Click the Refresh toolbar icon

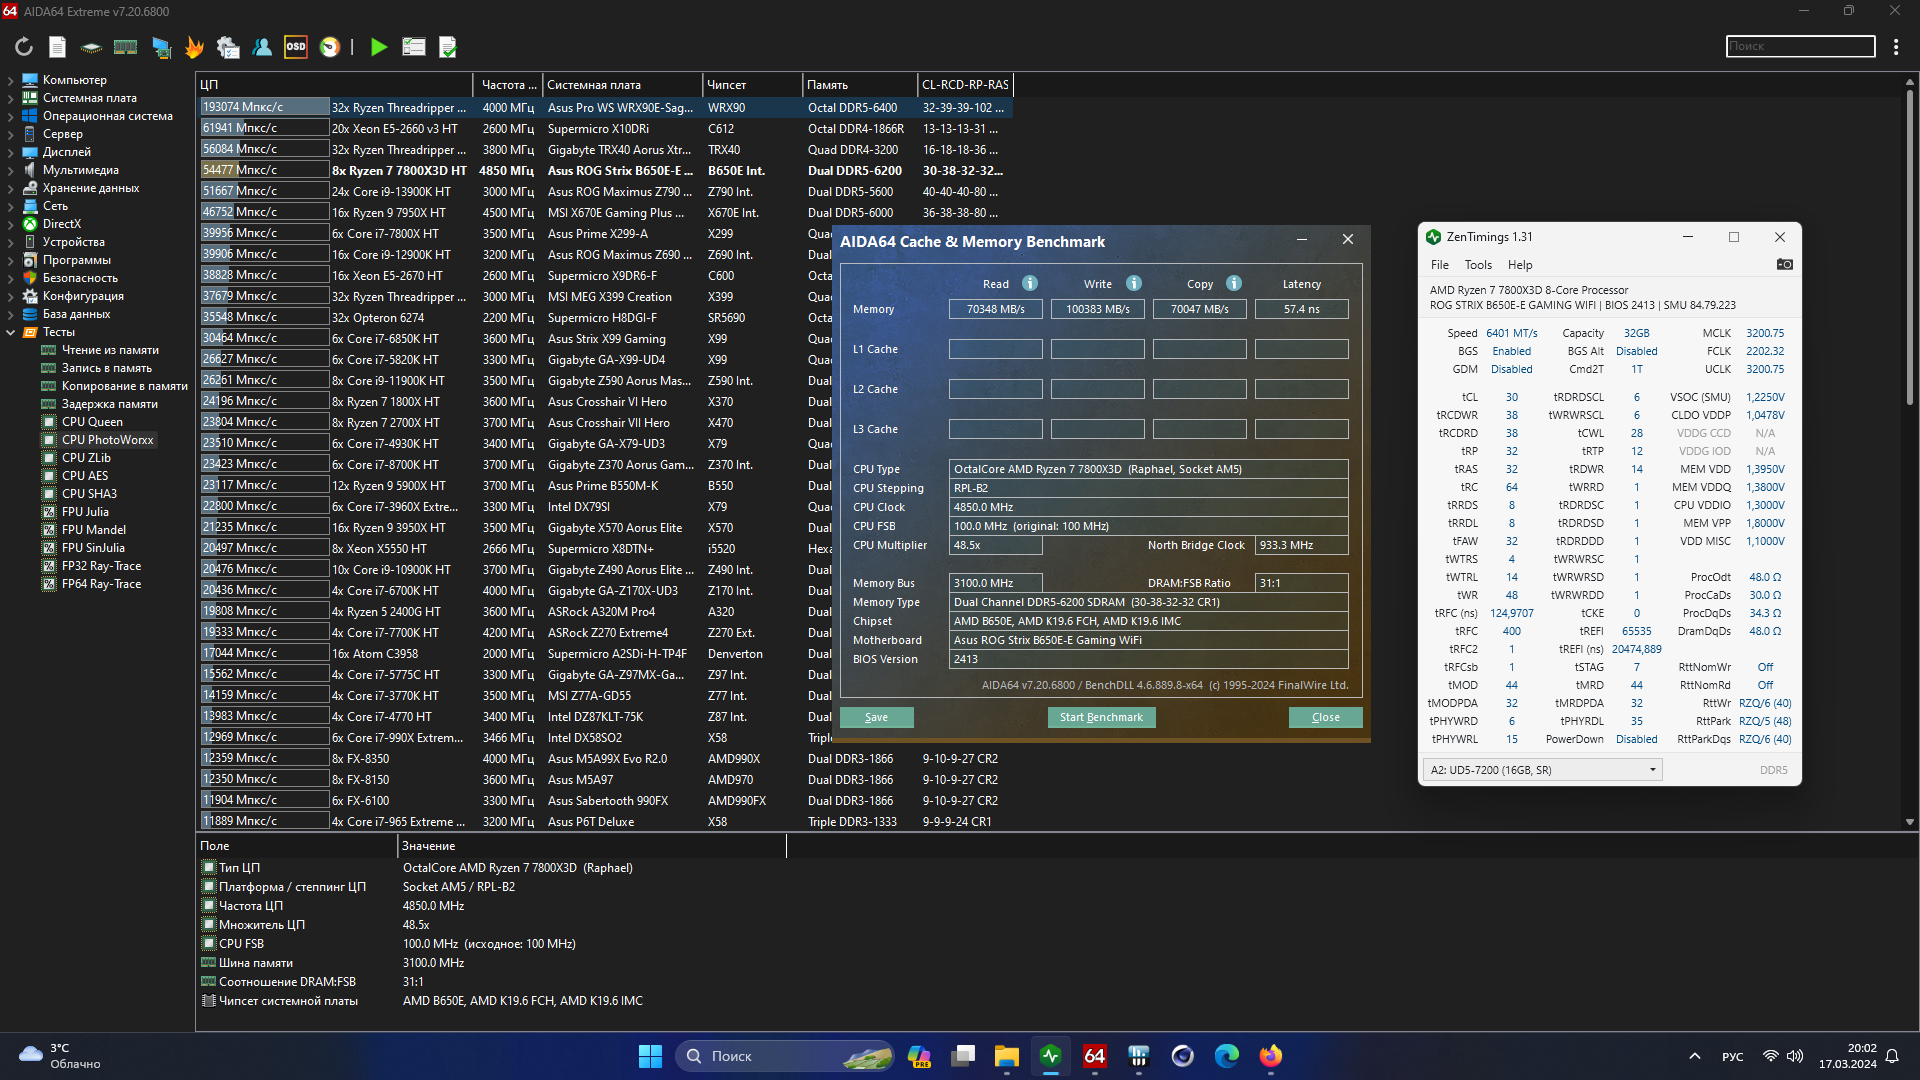(x=24, y=47)
